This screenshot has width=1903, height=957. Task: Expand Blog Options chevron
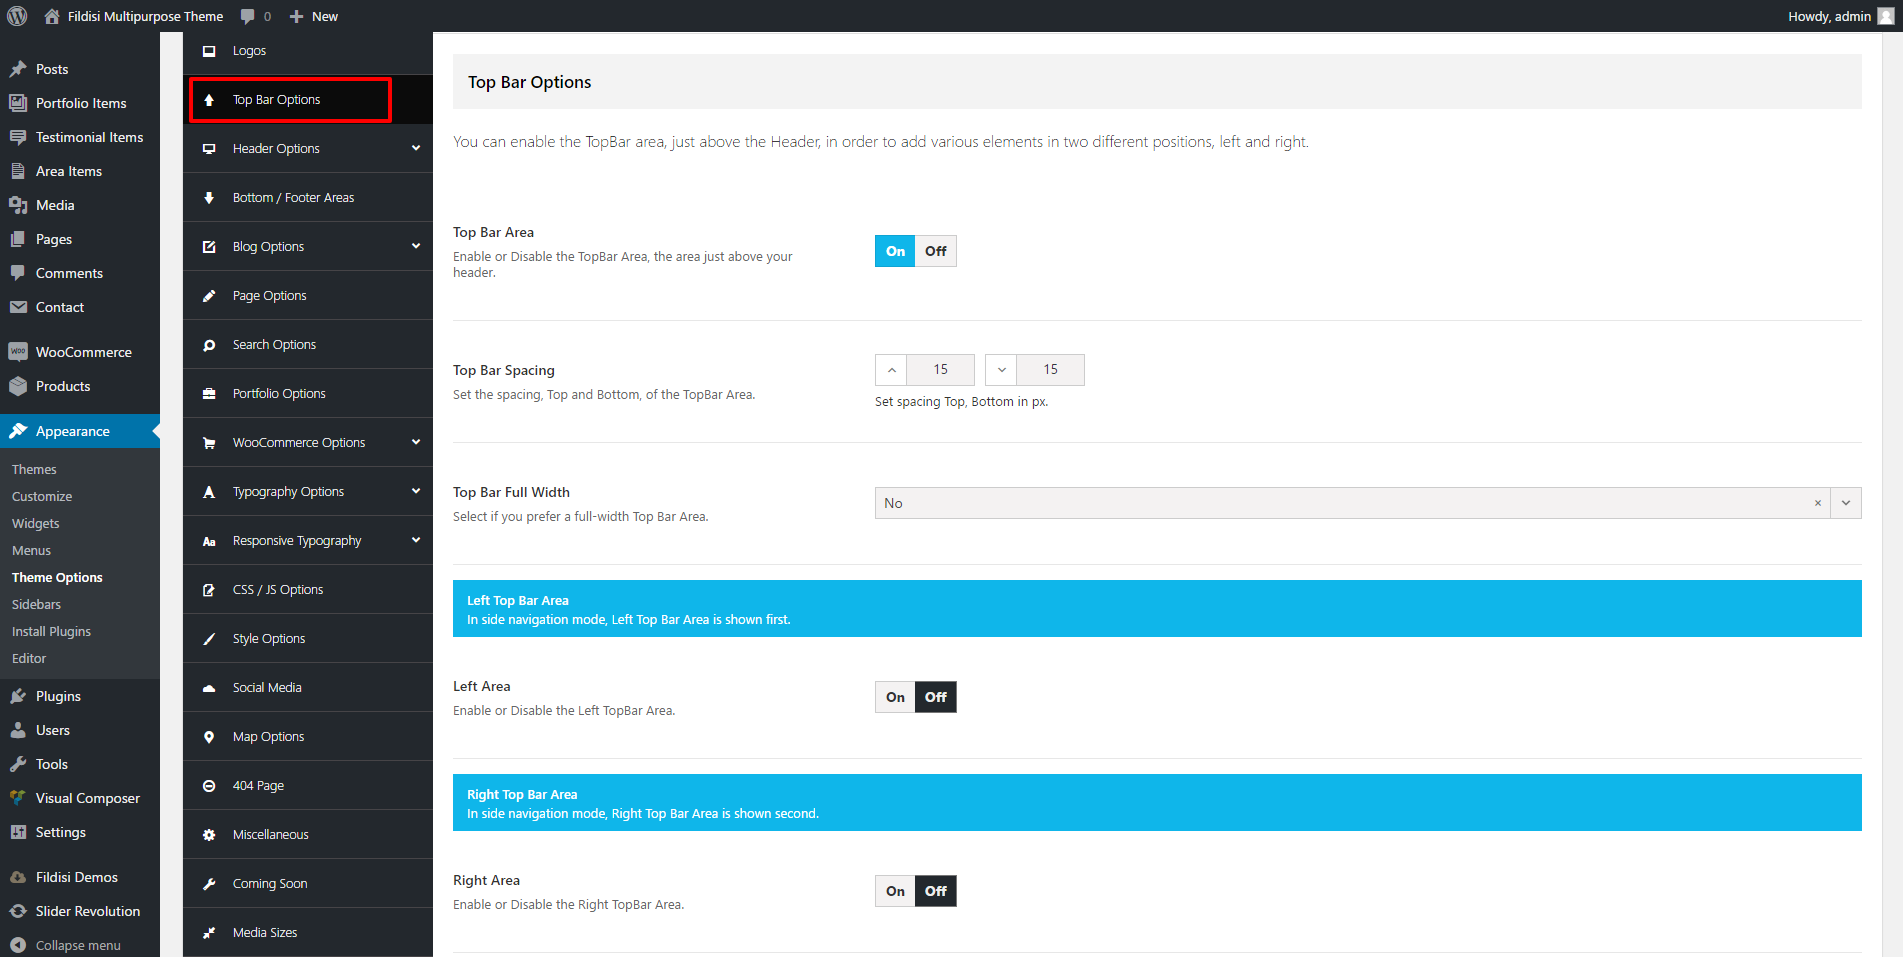(x=416, y=246)
